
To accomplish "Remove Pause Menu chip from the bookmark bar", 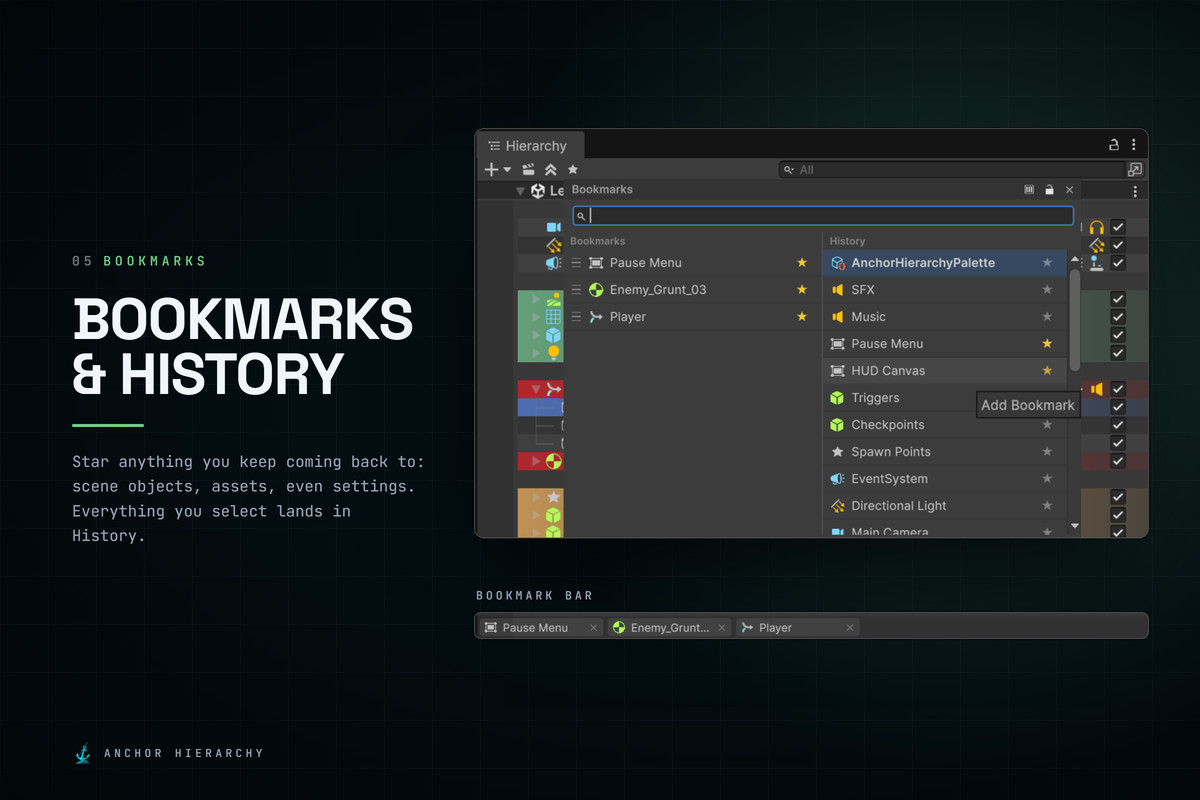I will pyautogui.click(x=593, y=628).
